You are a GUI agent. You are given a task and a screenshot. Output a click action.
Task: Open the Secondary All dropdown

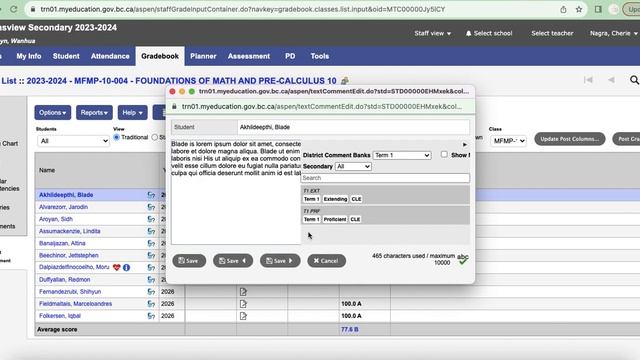(353, 167)
